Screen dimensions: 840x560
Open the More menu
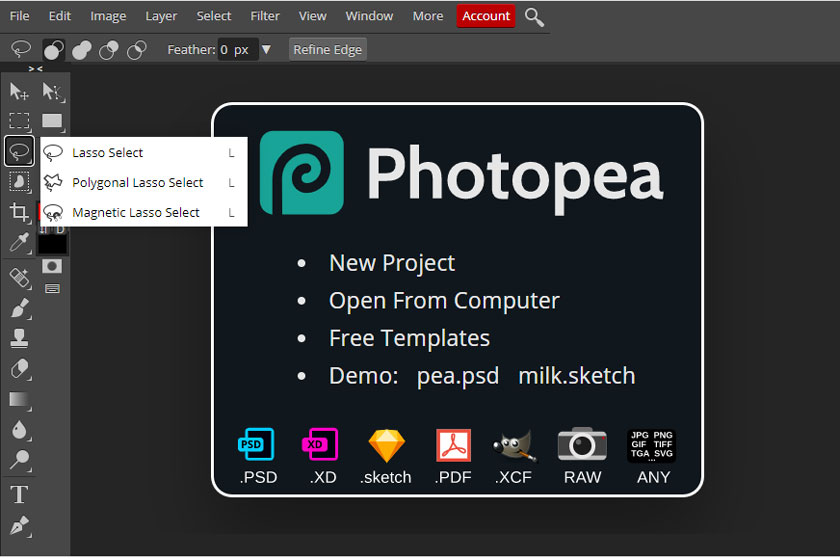pyautogui.click(x=428, y=16)
